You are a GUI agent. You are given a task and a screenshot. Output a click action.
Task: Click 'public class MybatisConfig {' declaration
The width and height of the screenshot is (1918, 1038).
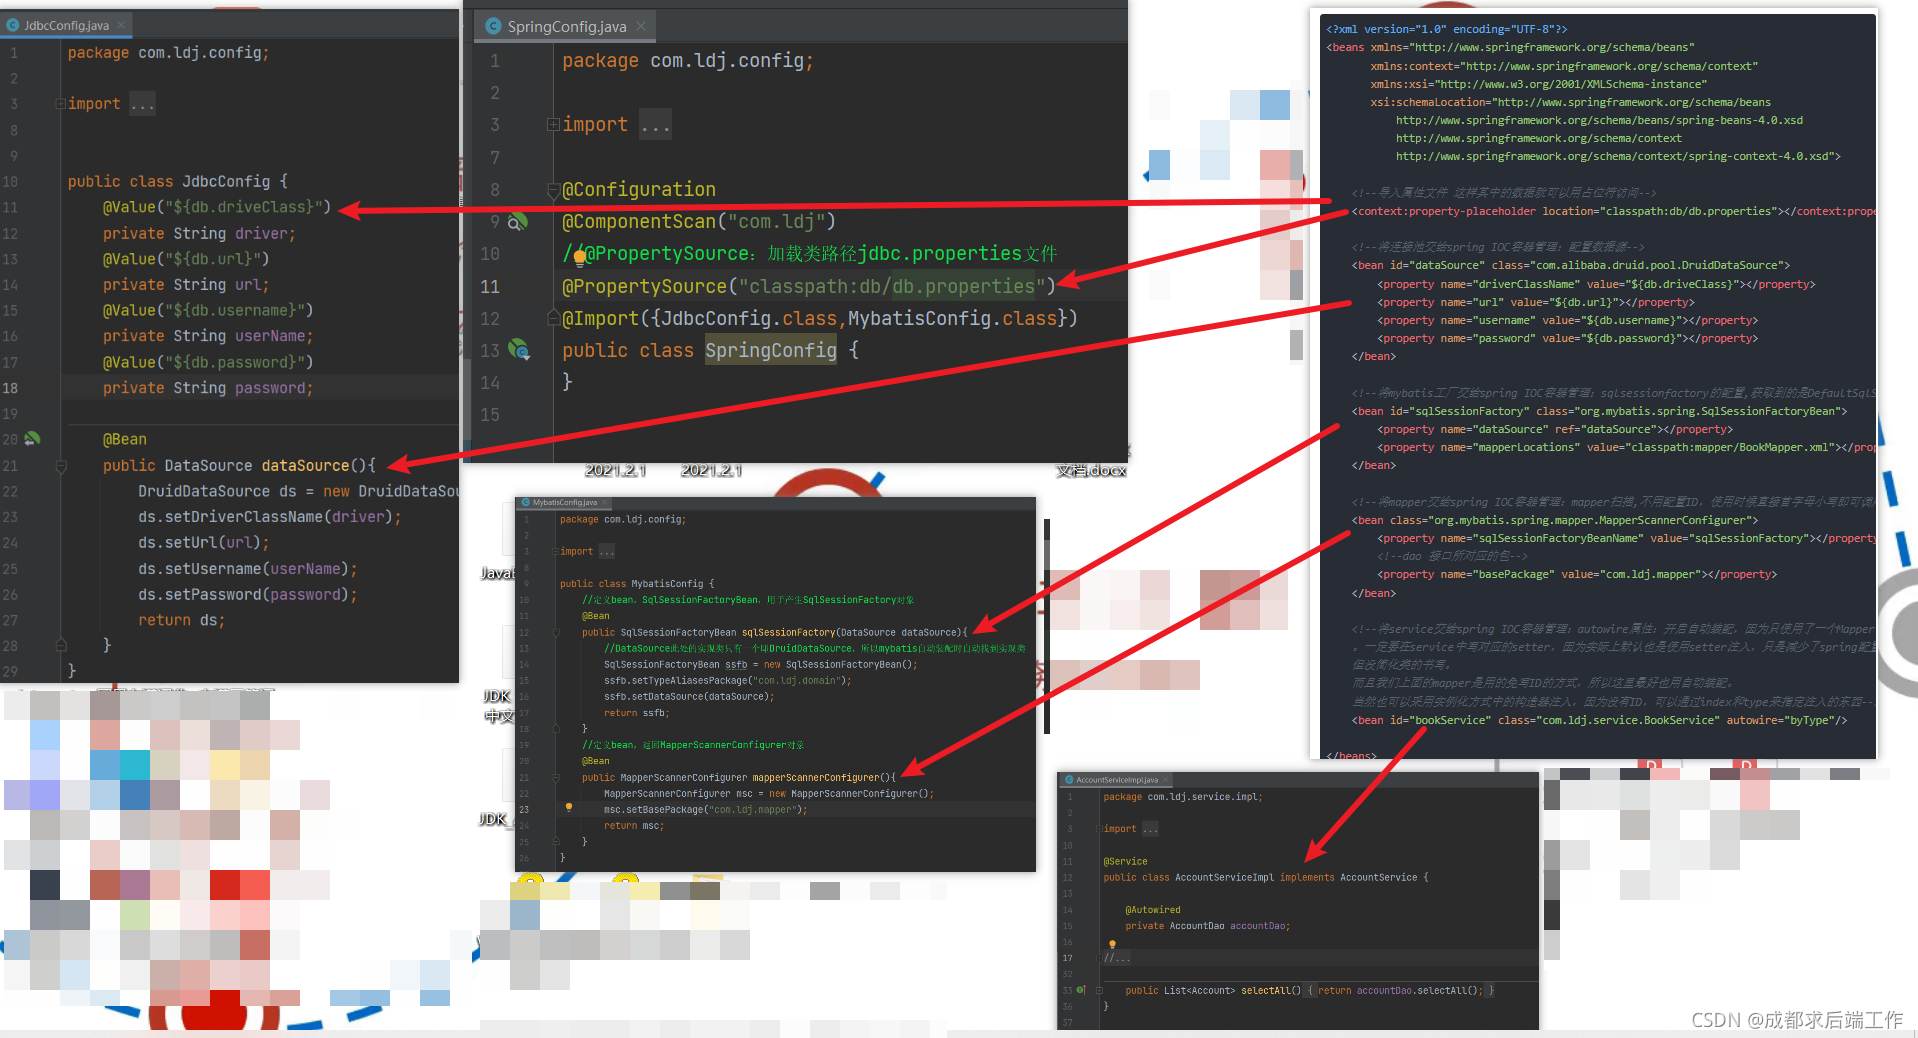[x=637, y=584]
